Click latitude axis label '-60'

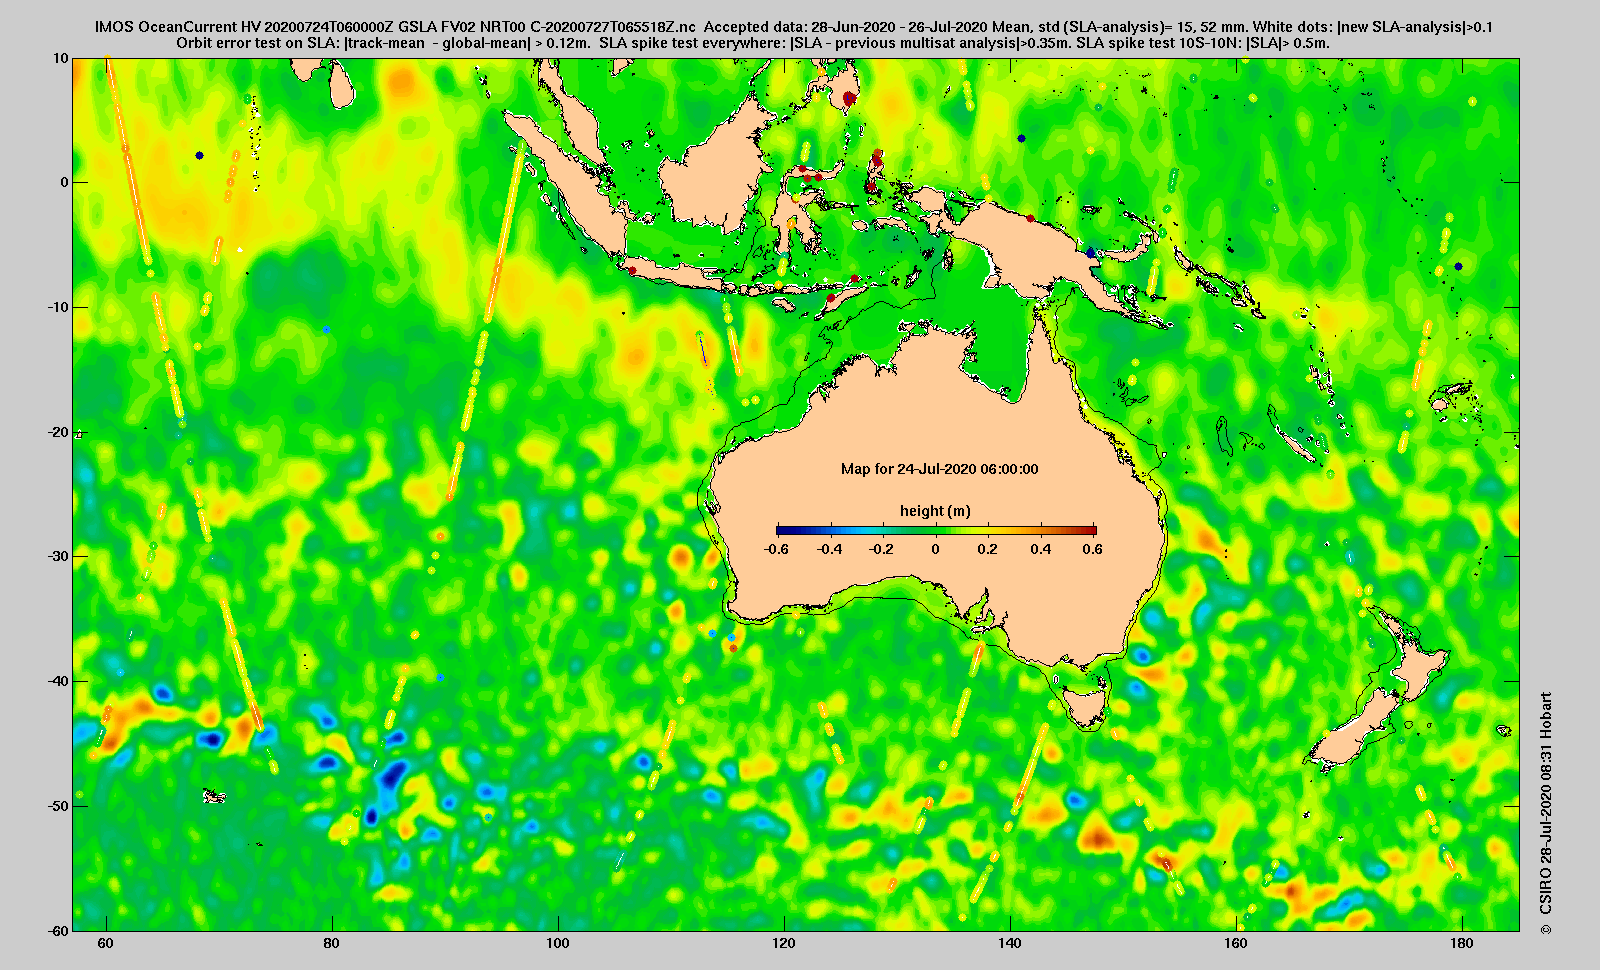pyautogui.click(x=58, y=930)
